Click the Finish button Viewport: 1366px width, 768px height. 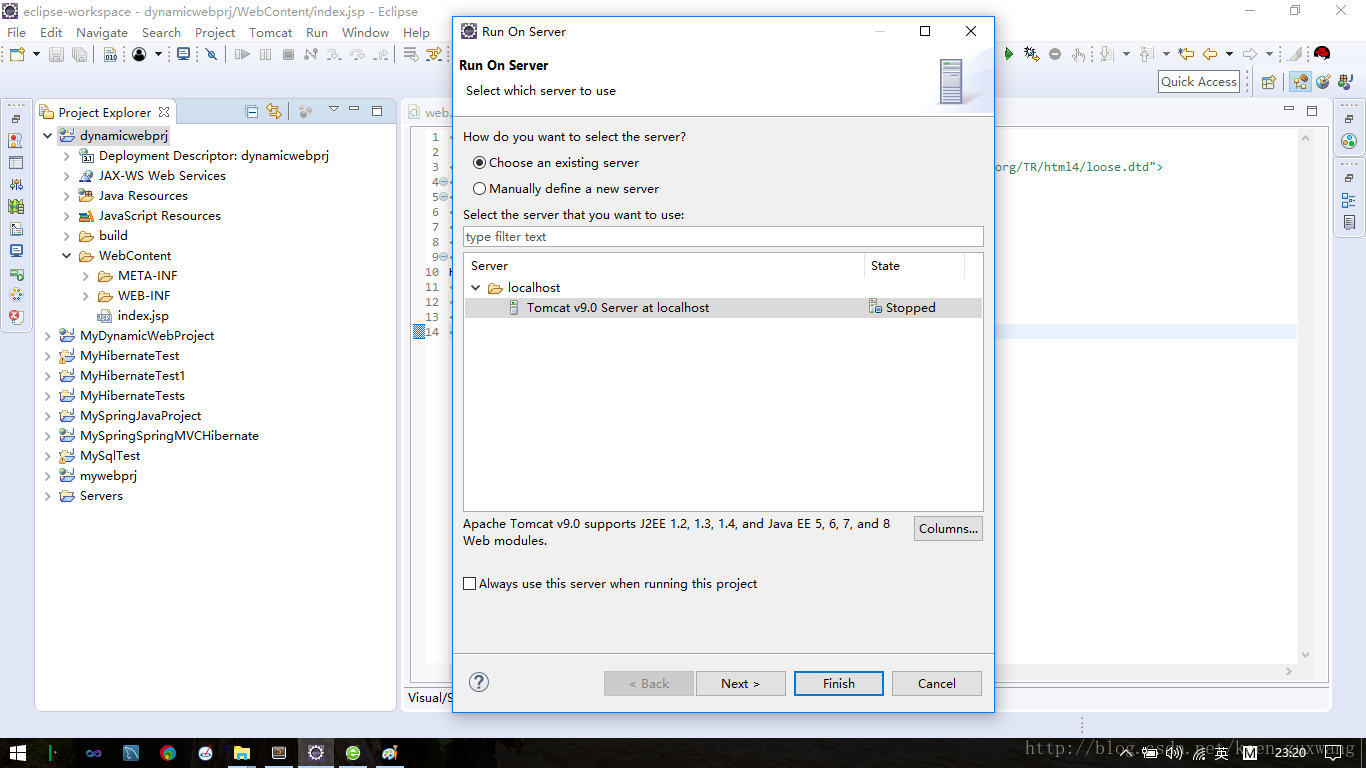pos(839,684)
